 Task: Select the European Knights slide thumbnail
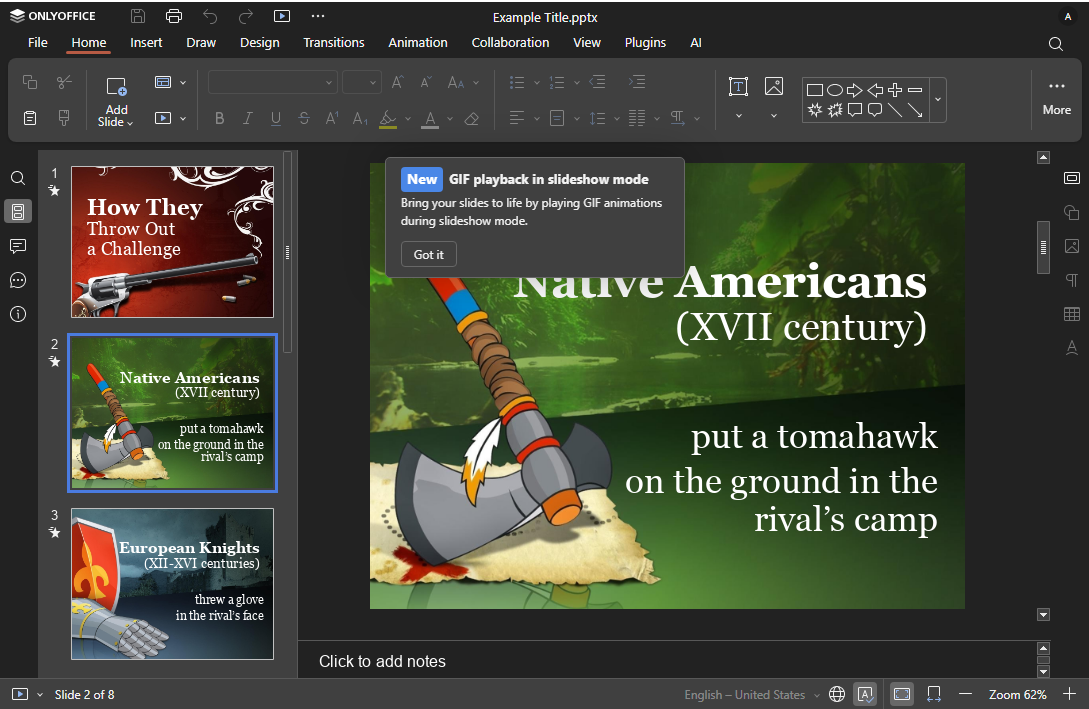click(172, 584)
